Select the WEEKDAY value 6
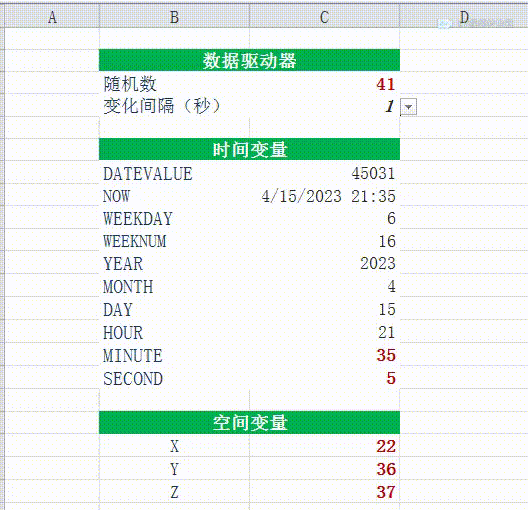528x510 pixels. tap(324, 218)
